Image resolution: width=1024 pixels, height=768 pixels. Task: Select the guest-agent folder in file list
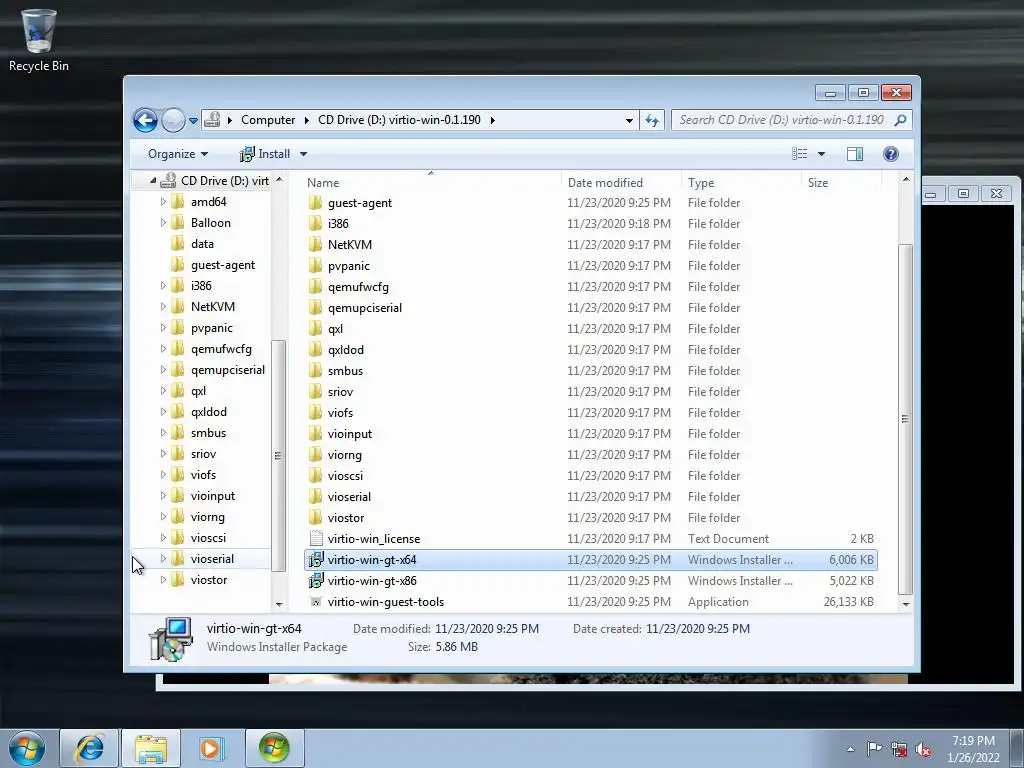pyautogui.click(x=360, y=203)
